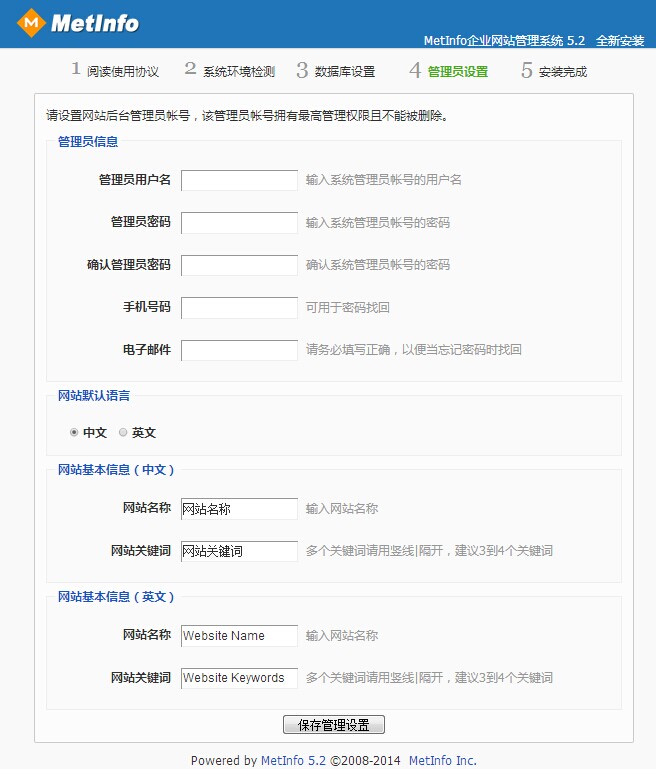This screenshot has height=769, width=656.
Task: Focus the 确认管理员密码 input field
Action: click(x=239, y=265)
